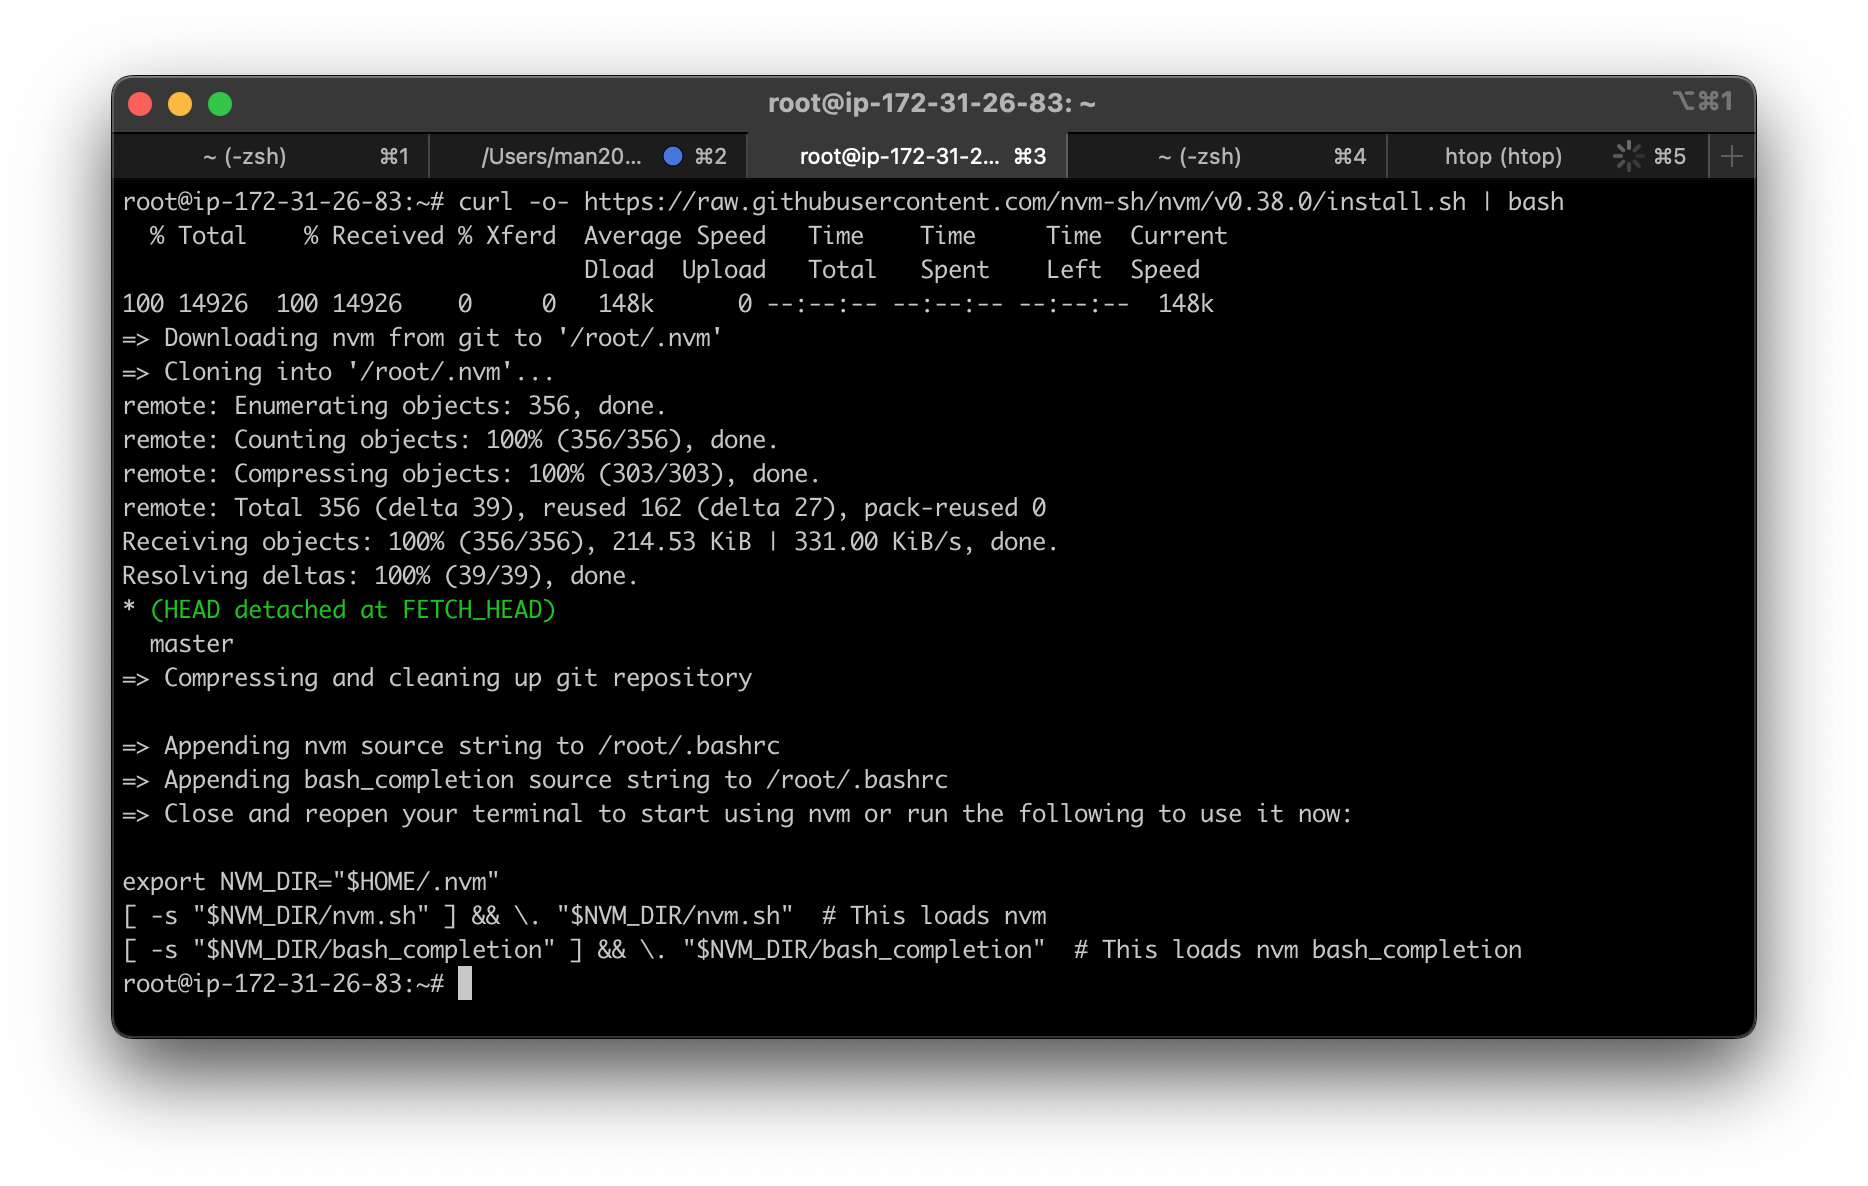
Task: Click the Appending nvm source string line
Action: tap(452, 745)
